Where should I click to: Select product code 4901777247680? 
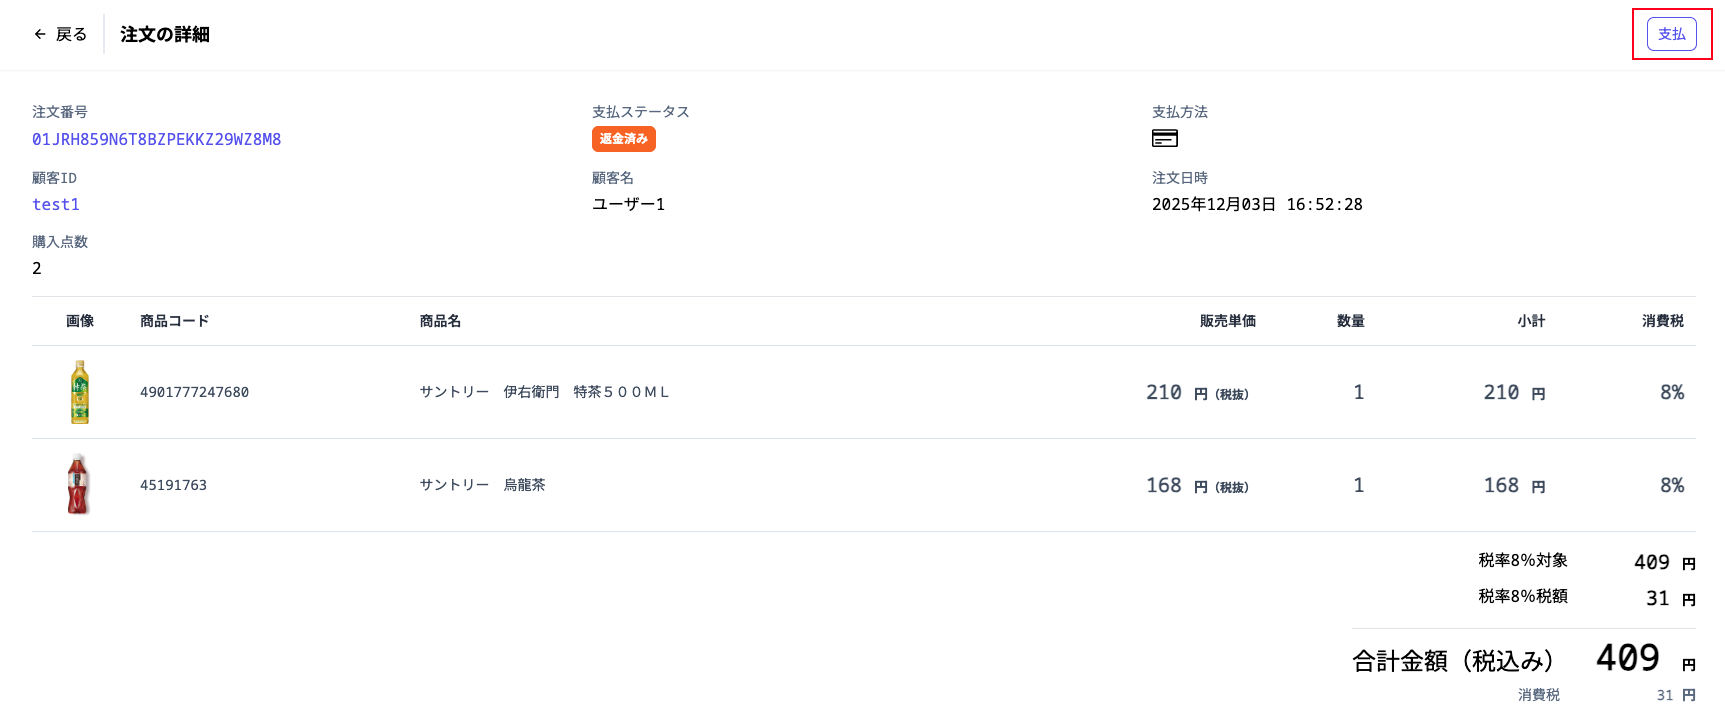pos(194,392)
